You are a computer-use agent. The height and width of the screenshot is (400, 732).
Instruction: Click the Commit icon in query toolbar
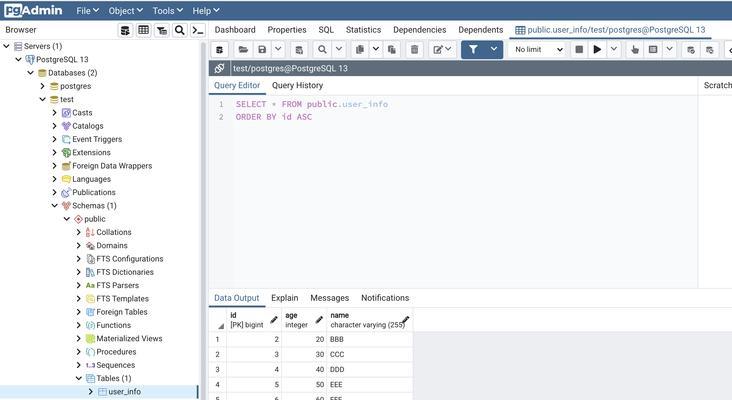tap(691, 49)
